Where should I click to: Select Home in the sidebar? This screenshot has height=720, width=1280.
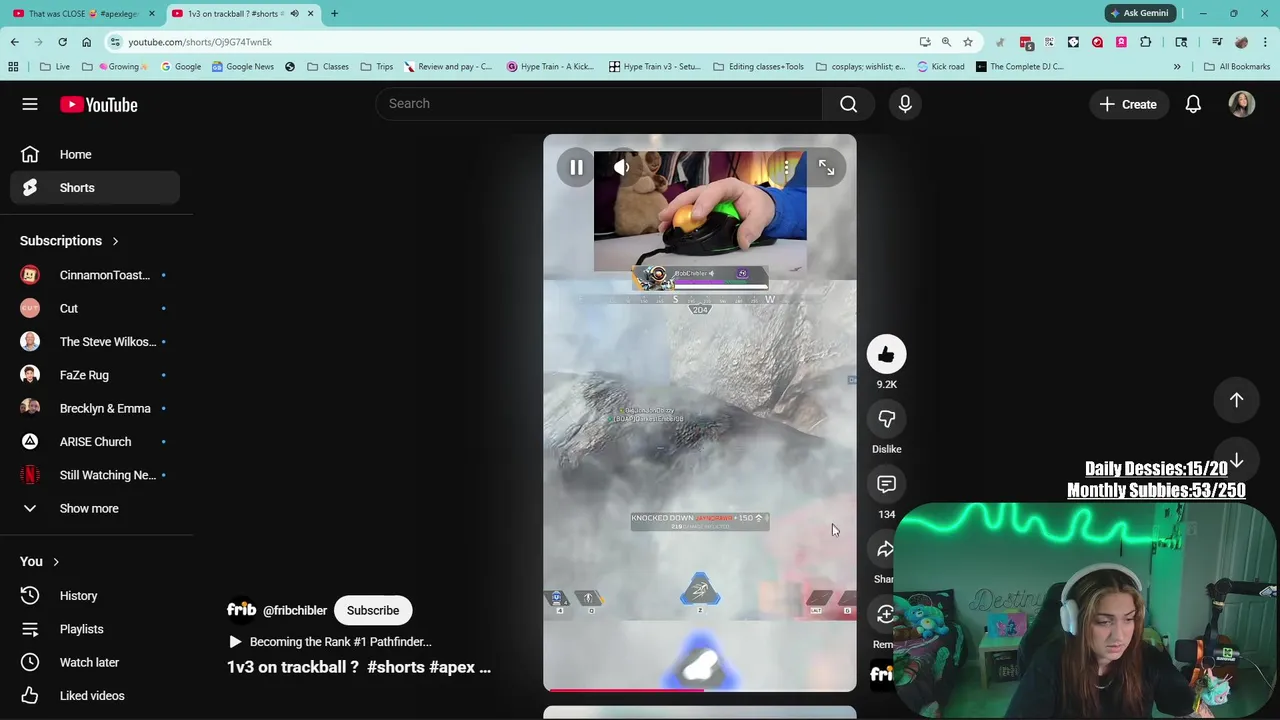tap(95, 155)
